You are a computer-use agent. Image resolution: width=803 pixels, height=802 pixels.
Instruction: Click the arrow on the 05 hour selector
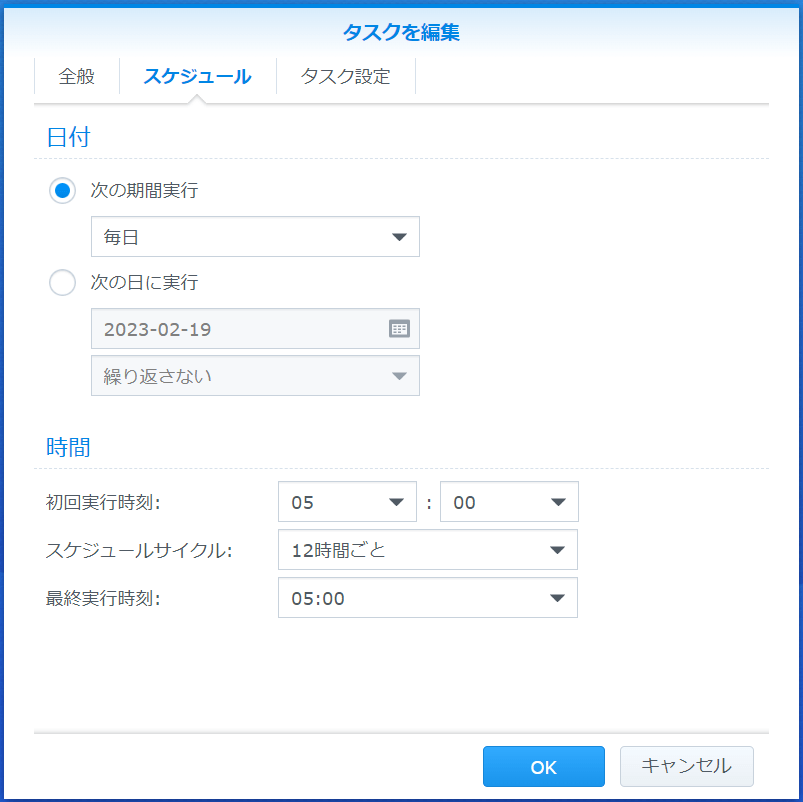(x=396, y=502)
